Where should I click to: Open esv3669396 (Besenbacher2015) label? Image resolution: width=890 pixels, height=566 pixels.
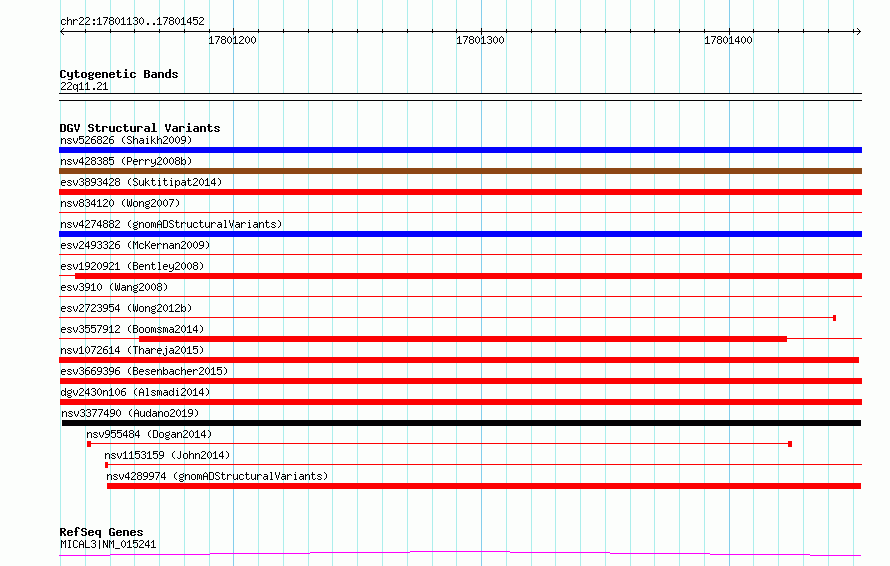point(144,371)
